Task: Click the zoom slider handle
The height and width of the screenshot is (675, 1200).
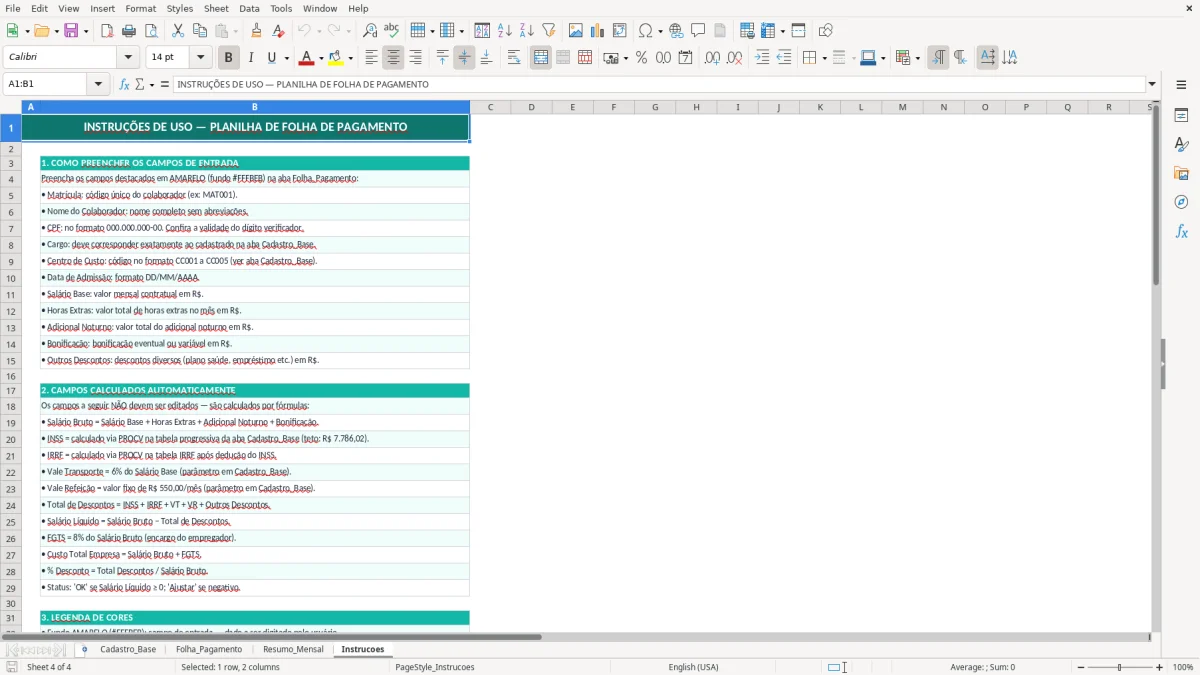Action: (x=1119, y=667)
